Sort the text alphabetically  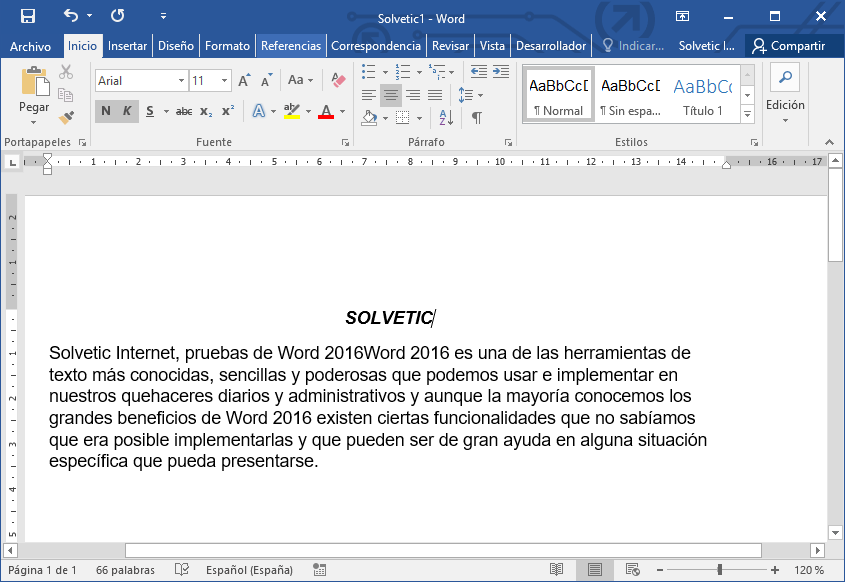tap(446, 117)
